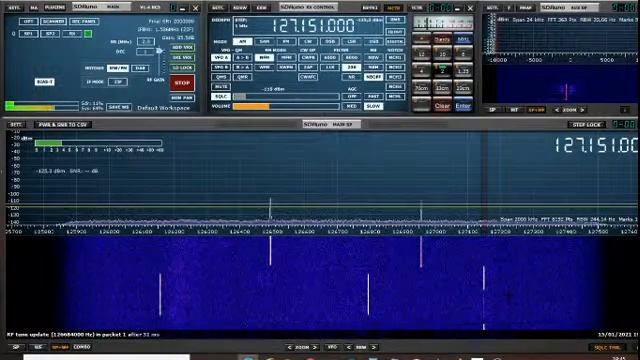Screen dimensions: 640x360
Task: Click Zoom right arrow in Main SP
Action: point(315,347)
